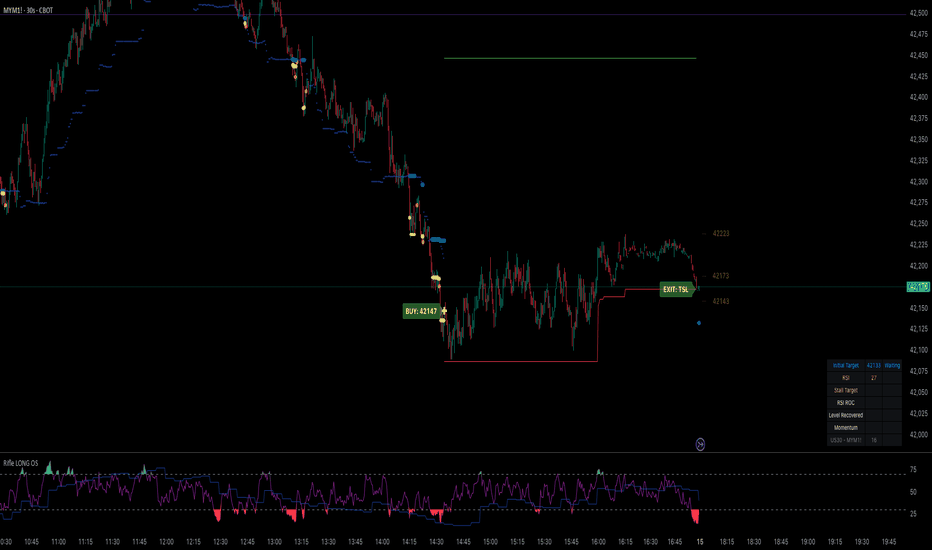Screen dimensions: 932x550
Task: Click the 42173 level label
Action: tap(720, 276)
